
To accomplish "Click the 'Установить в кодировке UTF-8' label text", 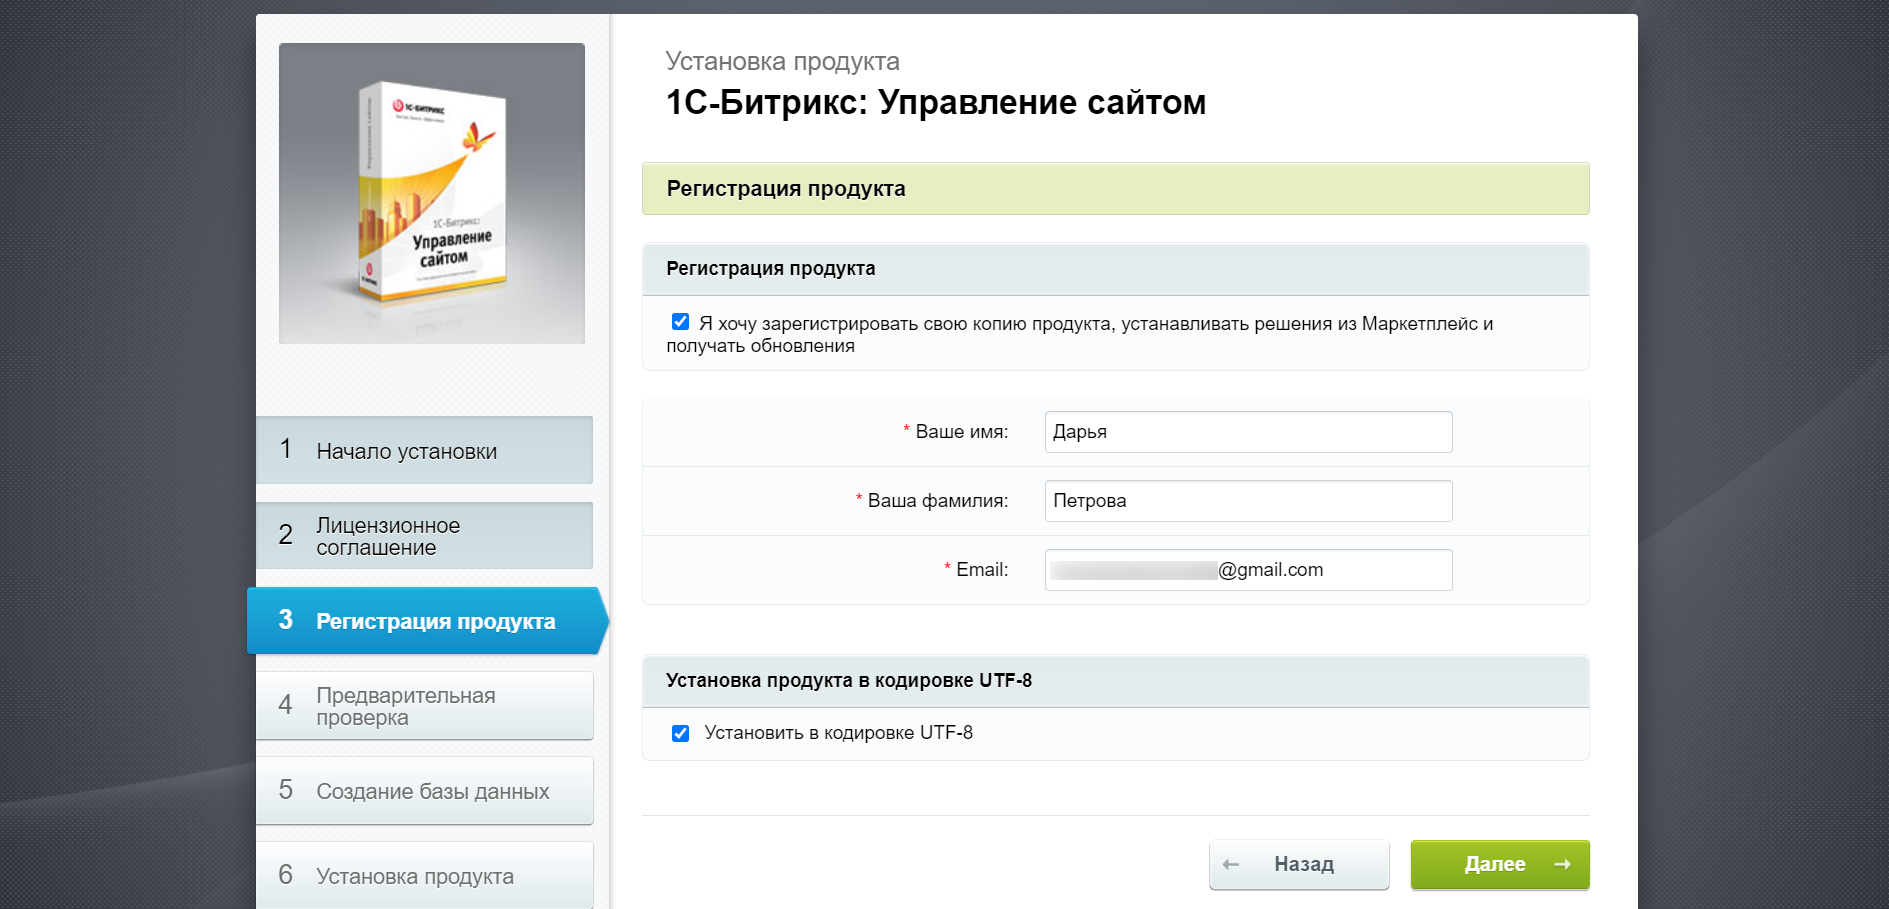I will click(838, 733).
